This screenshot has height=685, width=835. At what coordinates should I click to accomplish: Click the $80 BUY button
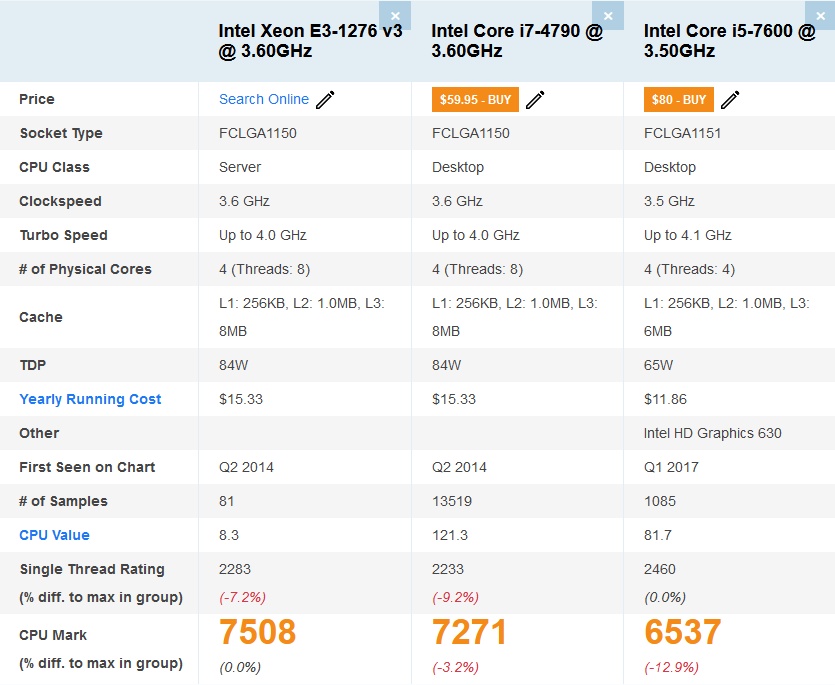click(x=677, y=99)
